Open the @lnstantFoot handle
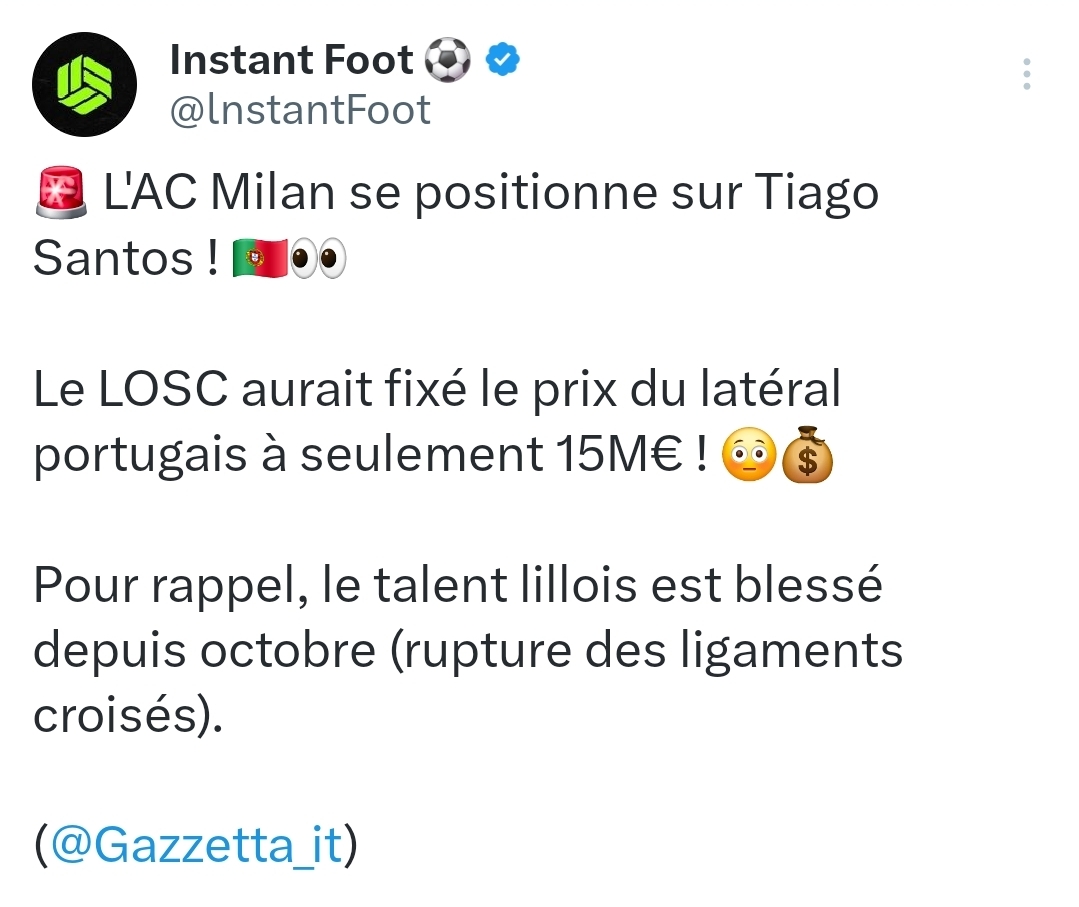The height and width of the screenshot is (907, 1079). coord(300,110)
